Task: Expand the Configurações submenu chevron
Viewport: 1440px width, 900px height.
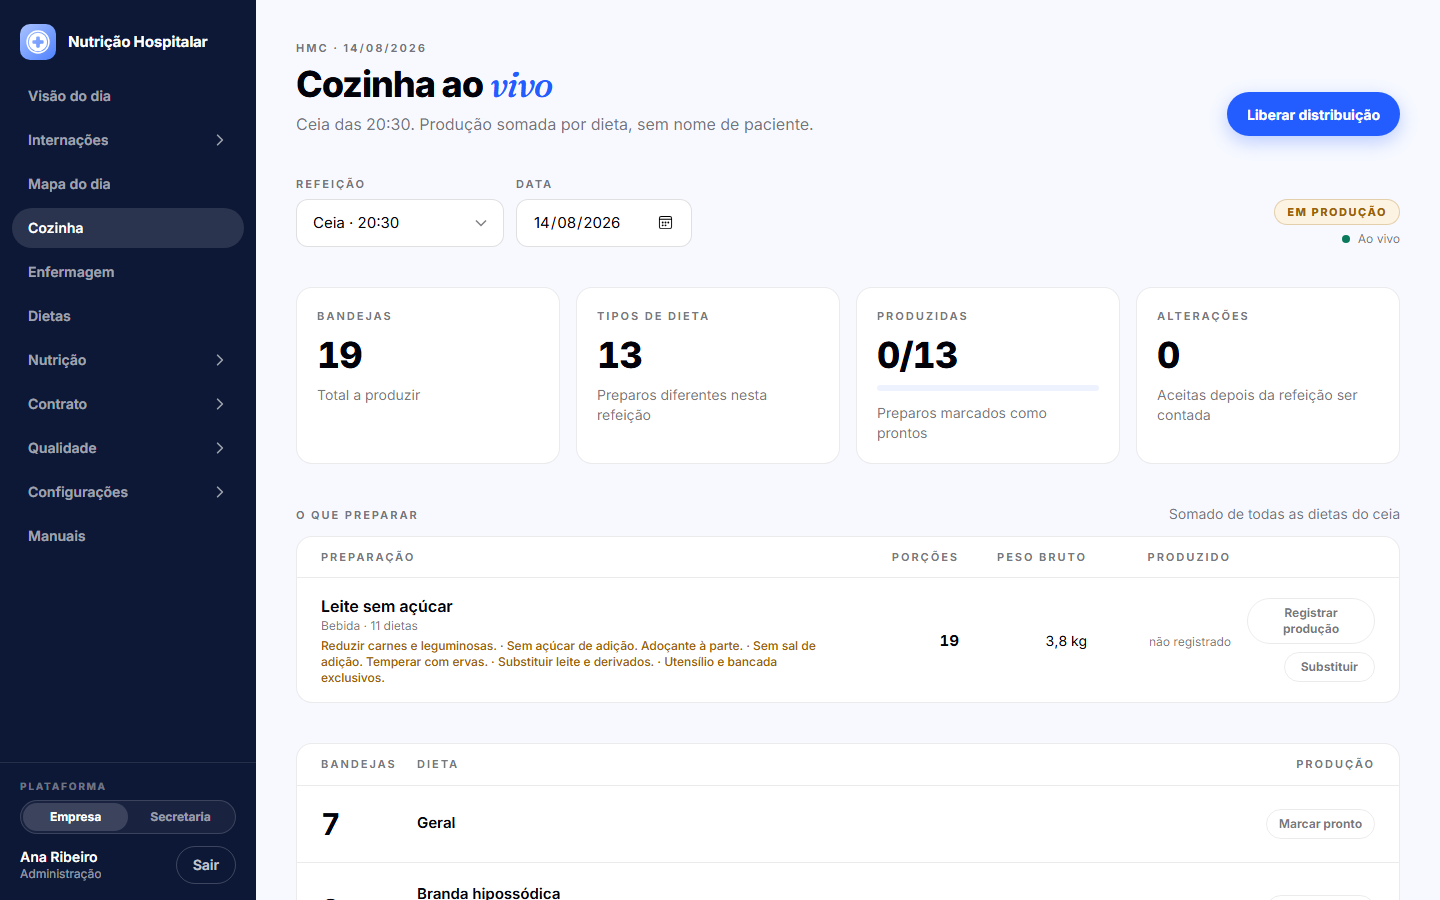Action: tap(220, 492)
